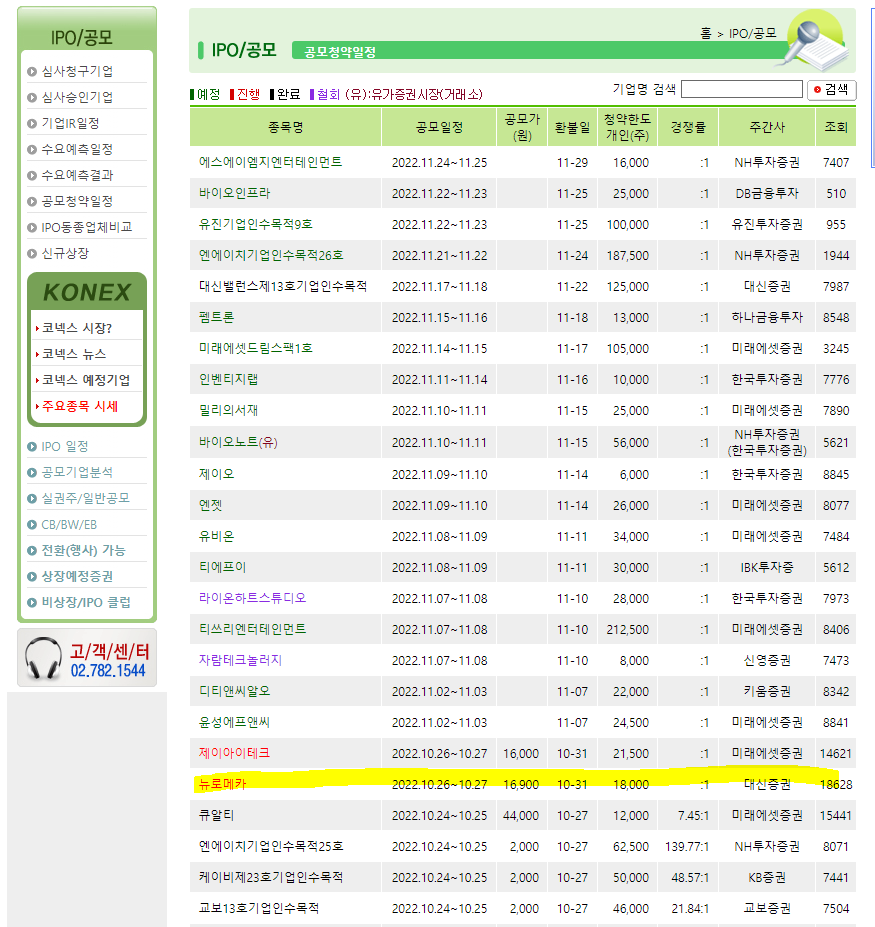Screen dimensions: 875x927
Task: Open 엔에이치기업인수목적25호 company link
Action: (x=271, y=847)
